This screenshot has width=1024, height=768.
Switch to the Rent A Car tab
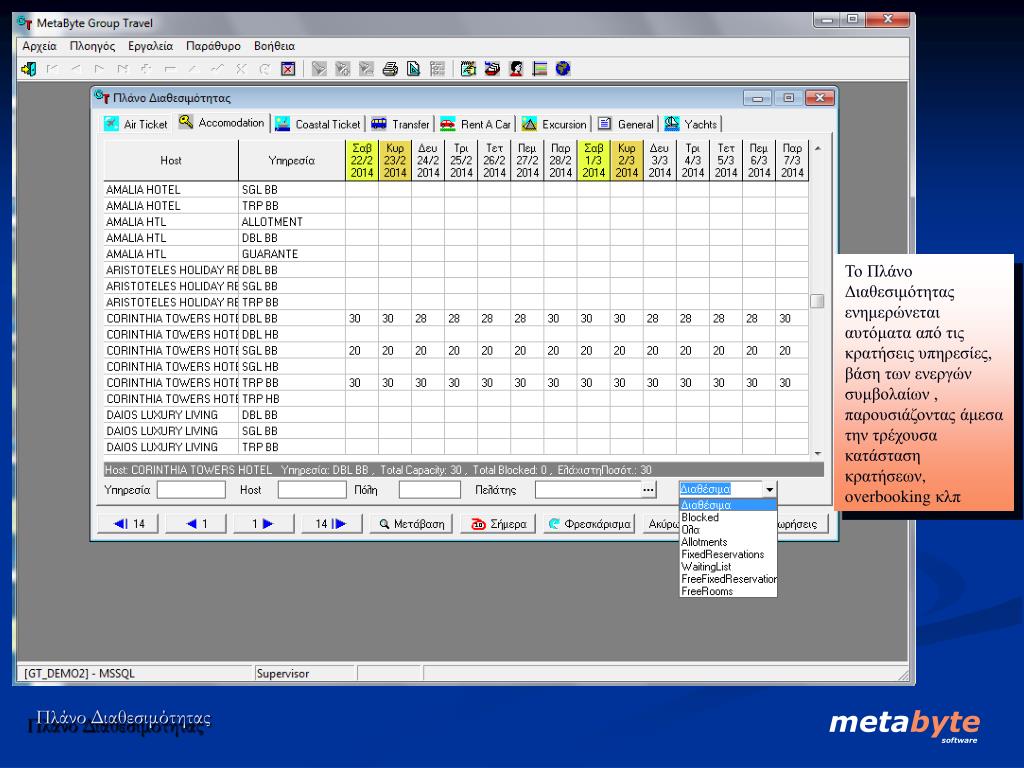point(475,124)
